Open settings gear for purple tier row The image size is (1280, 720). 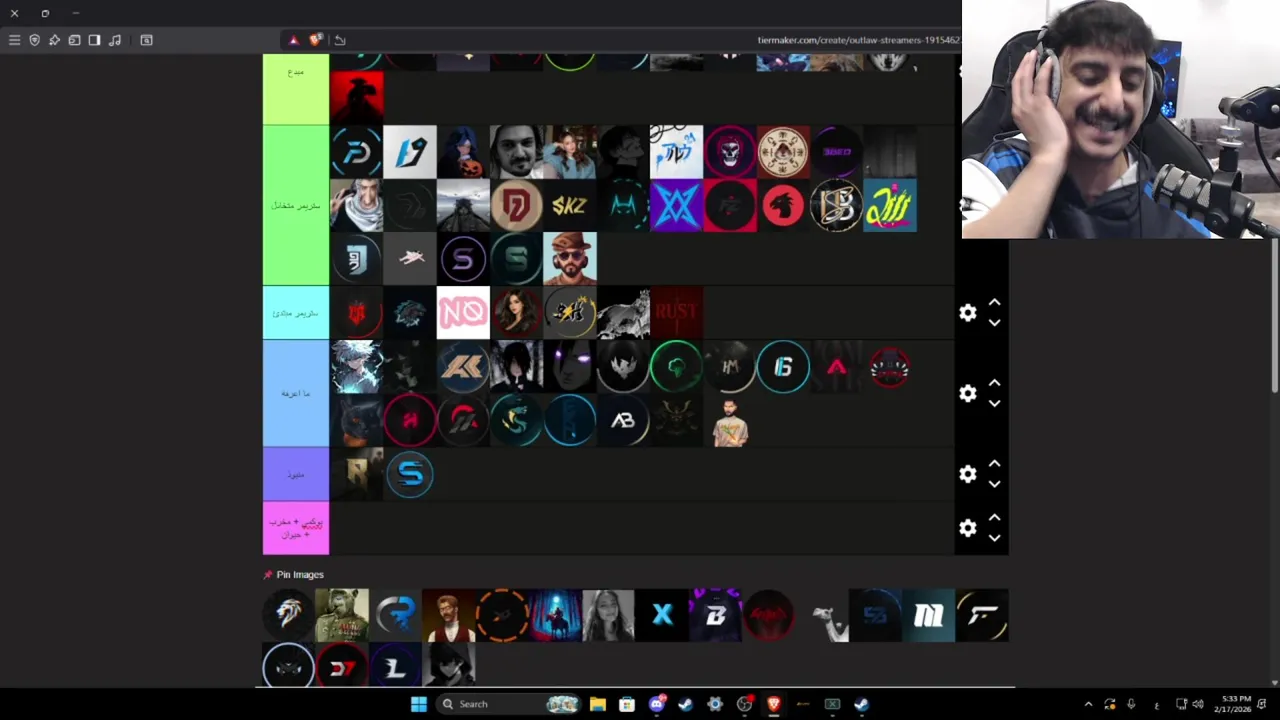coord(967,474)
